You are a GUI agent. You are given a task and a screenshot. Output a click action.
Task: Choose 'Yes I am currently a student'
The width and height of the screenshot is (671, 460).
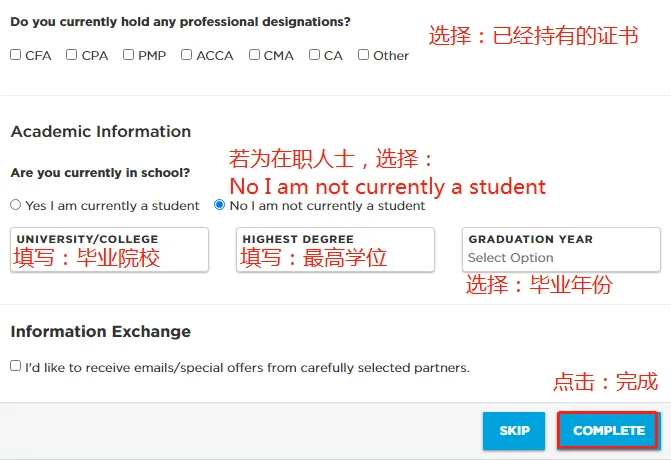click(16, 205)
